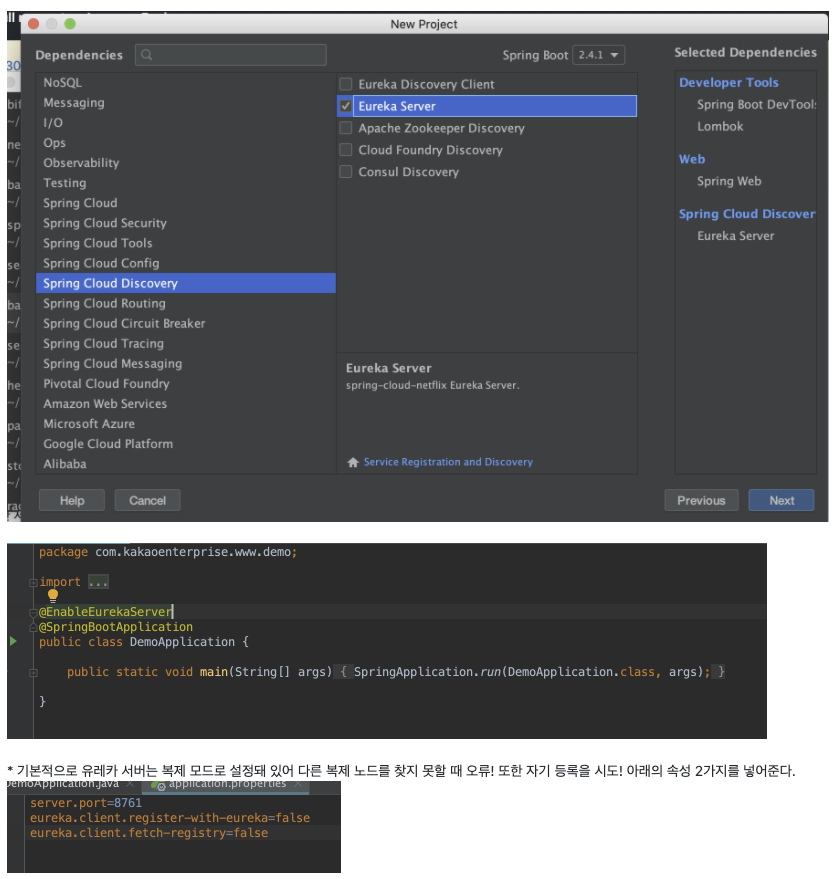Image resolution: width=836 pixels, height=879 pixels.
Task: Click Lombok in Selected Dependencies
Action: tap(720, 127)
